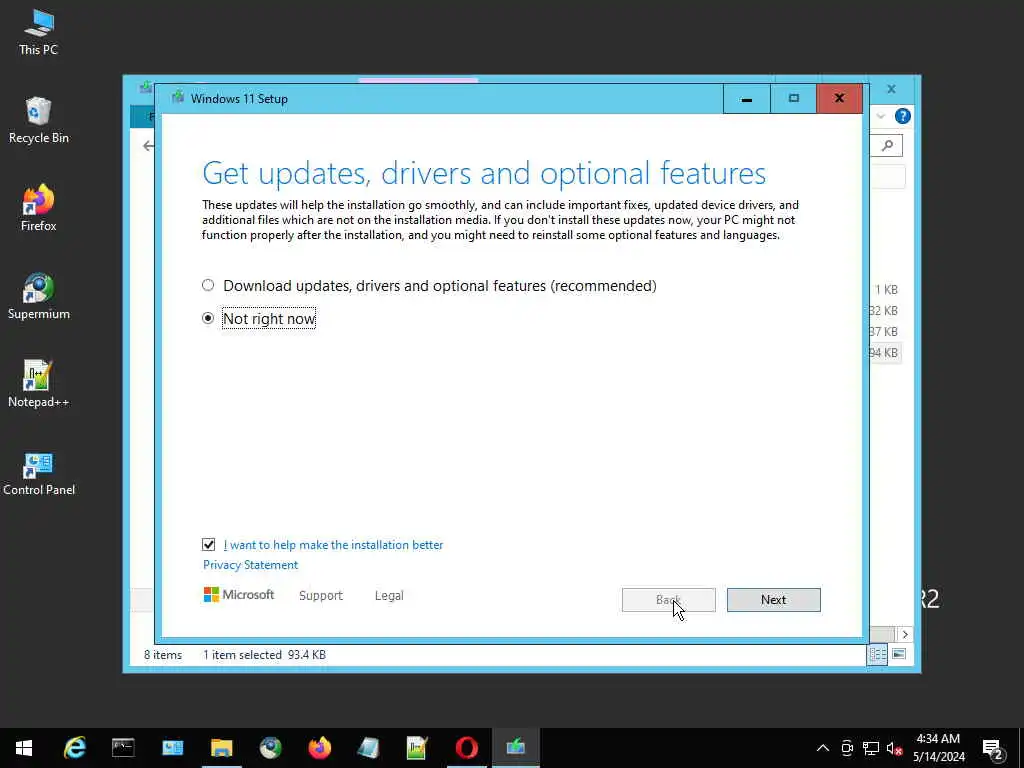Click the muted volume tray icon
The height and width of the screenshot is (768, 1024).
coord(895,748)
